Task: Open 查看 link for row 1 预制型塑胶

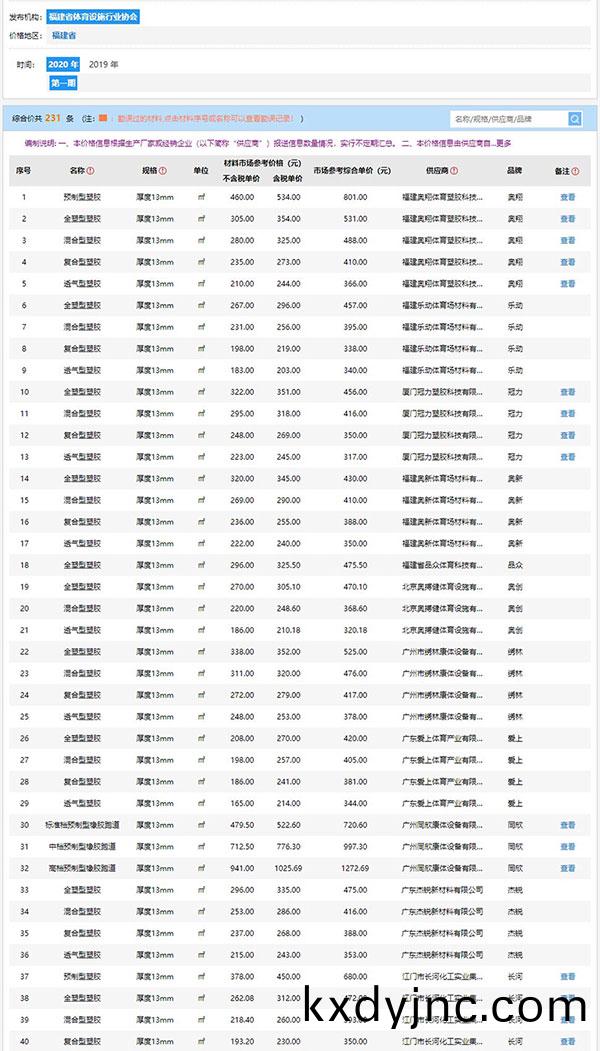Action: pos(567,197)
